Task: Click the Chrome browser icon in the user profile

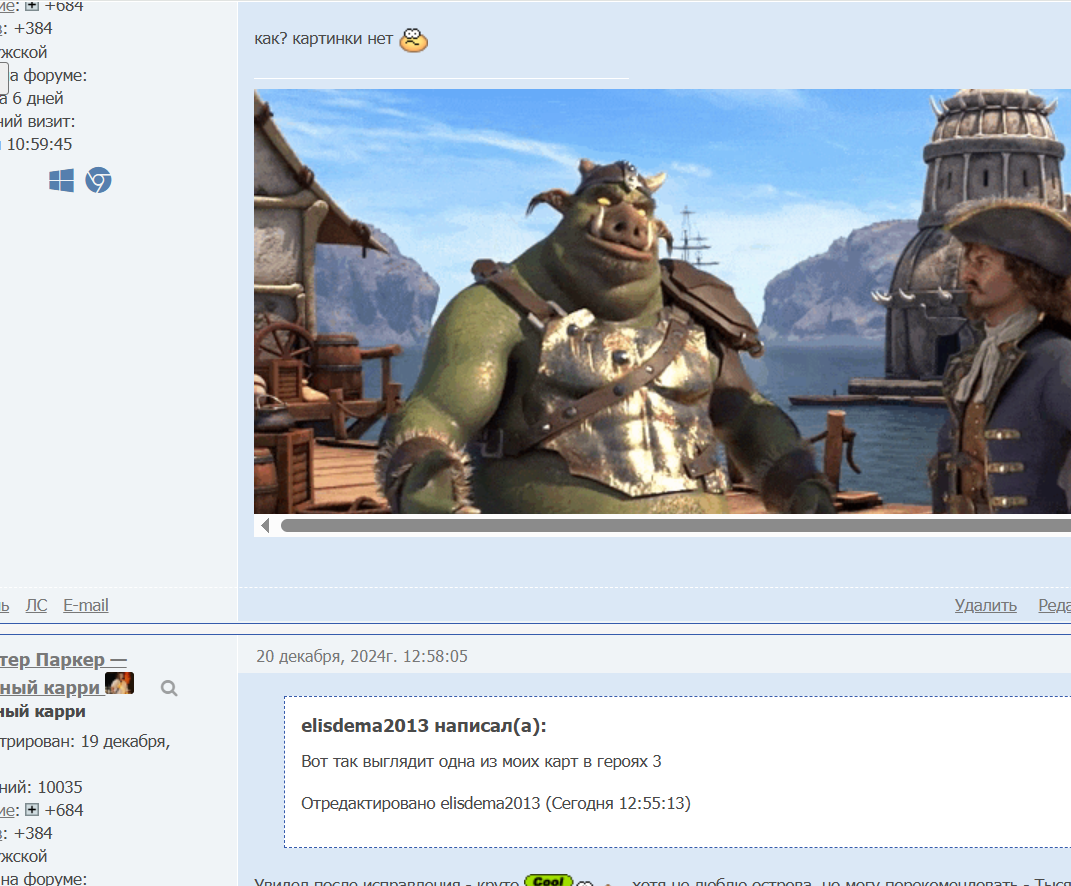Action: pos(98,180)
